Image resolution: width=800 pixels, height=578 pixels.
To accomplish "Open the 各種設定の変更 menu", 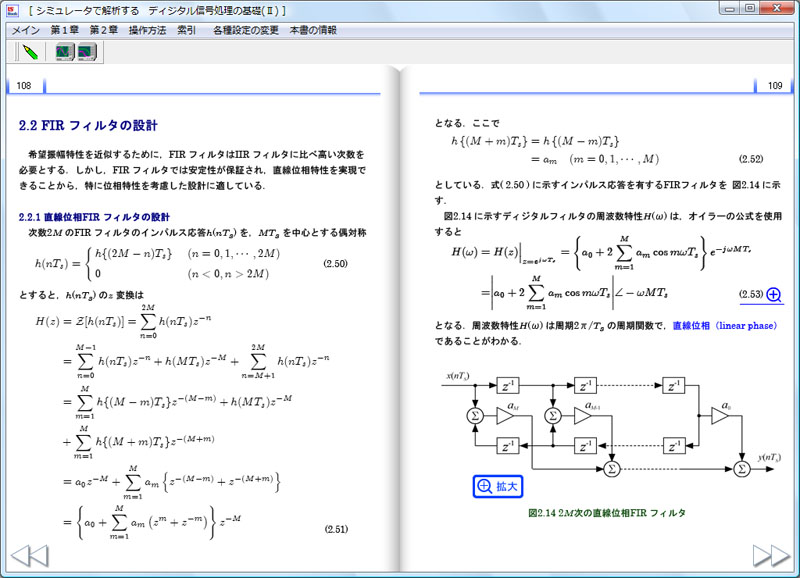I will pos(246,30).
